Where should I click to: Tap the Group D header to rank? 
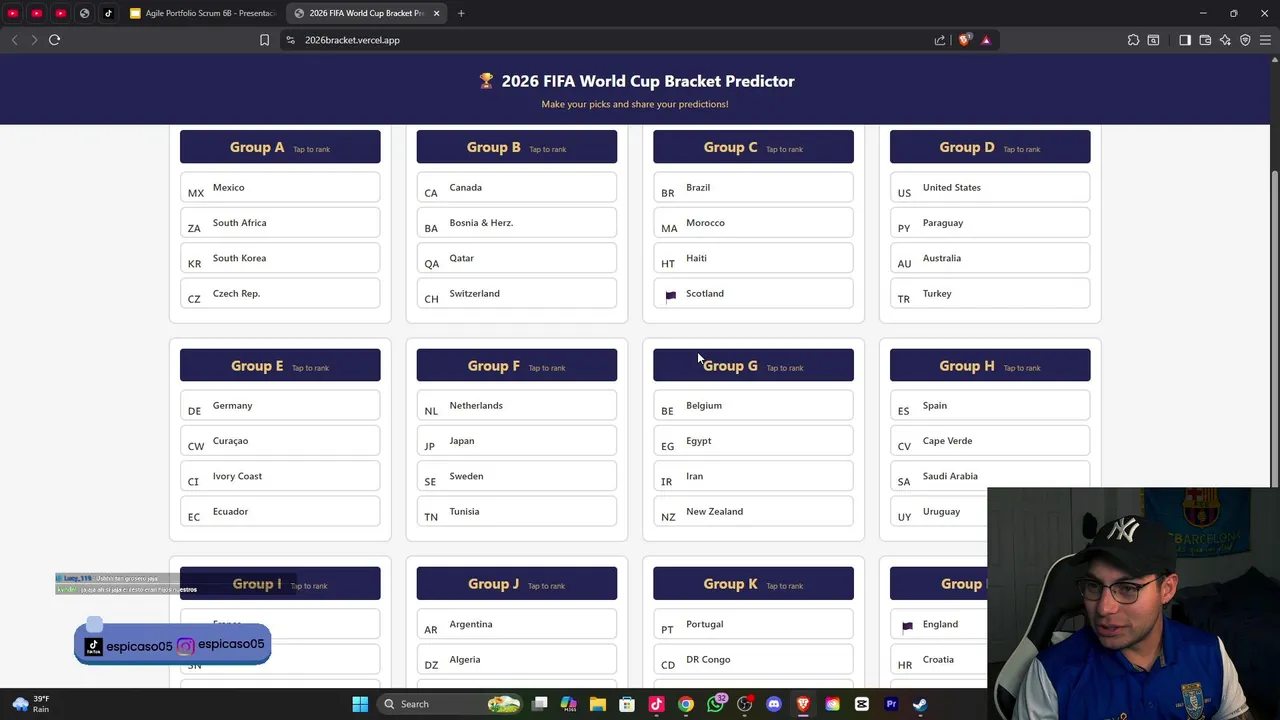click(x=990, y=147)
